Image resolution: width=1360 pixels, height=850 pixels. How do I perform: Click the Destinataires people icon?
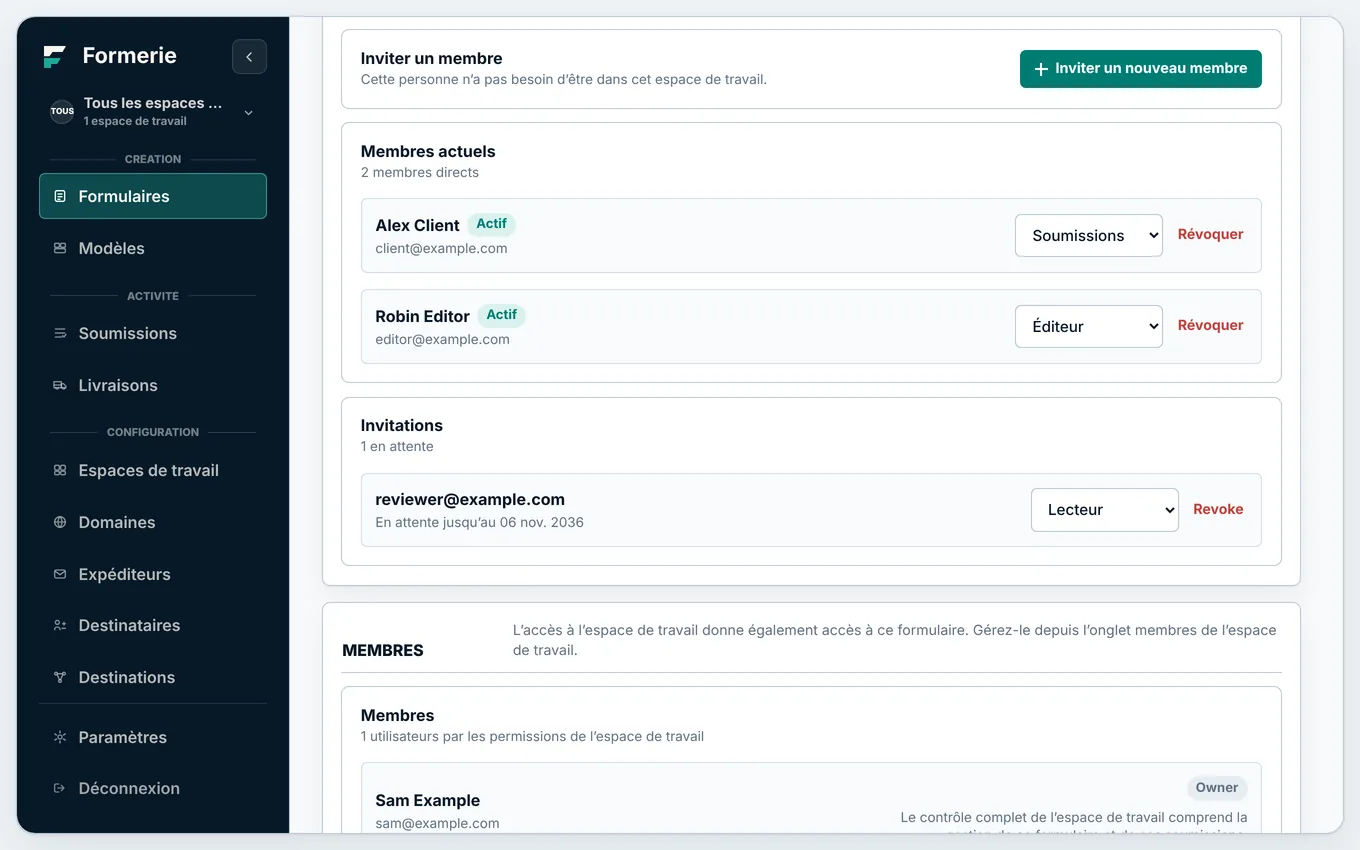(x=60, y=625)
